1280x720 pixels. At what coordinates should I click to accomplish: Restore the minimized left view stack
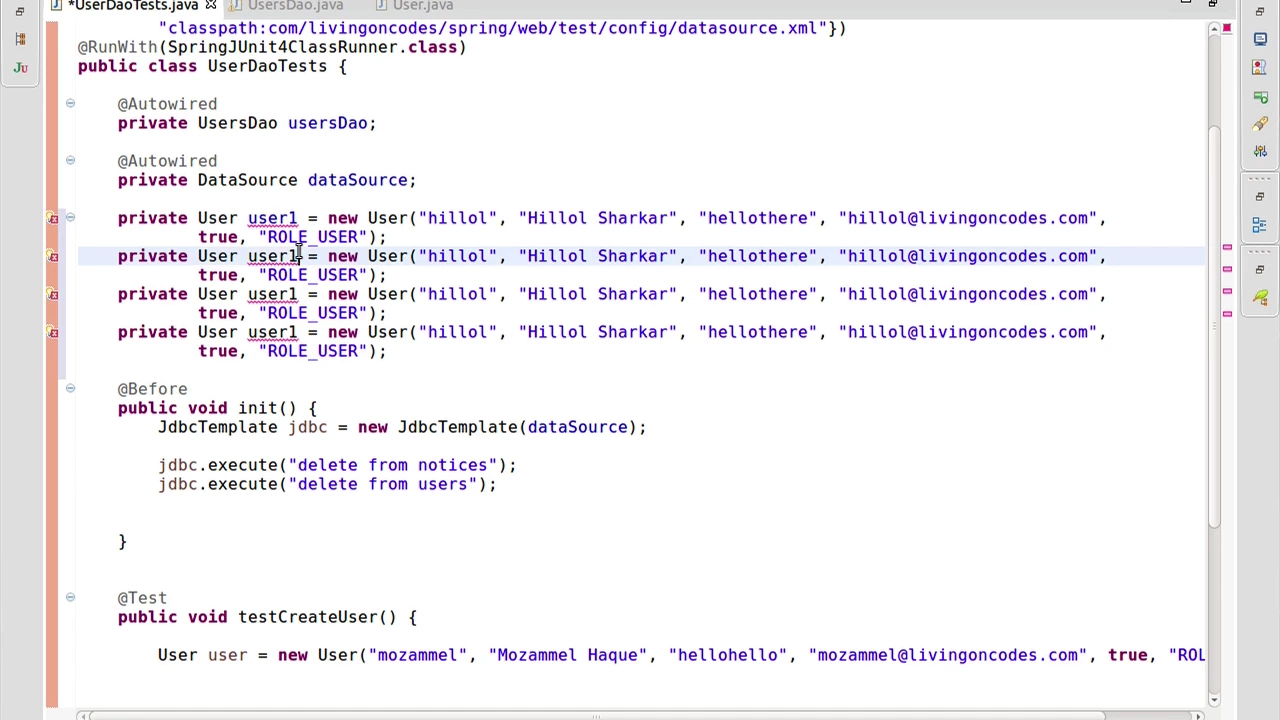click(20, 12)
